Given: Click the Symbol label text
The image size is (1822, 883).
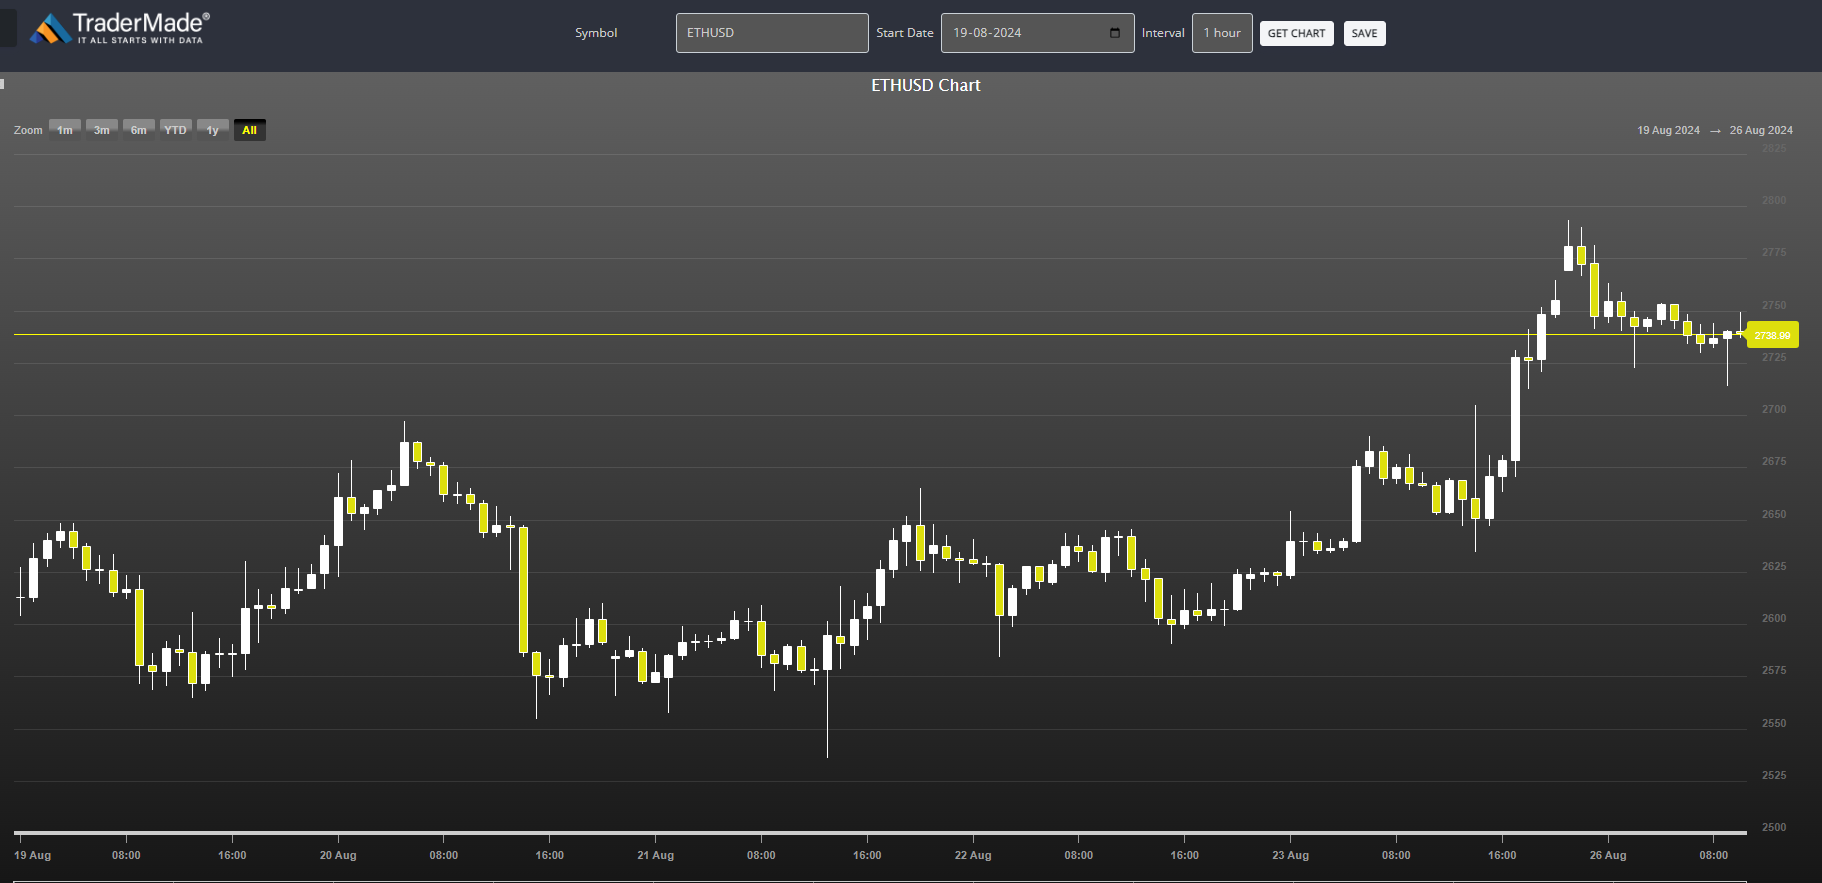Looking at the screenshot, I should tap(596, 33).
